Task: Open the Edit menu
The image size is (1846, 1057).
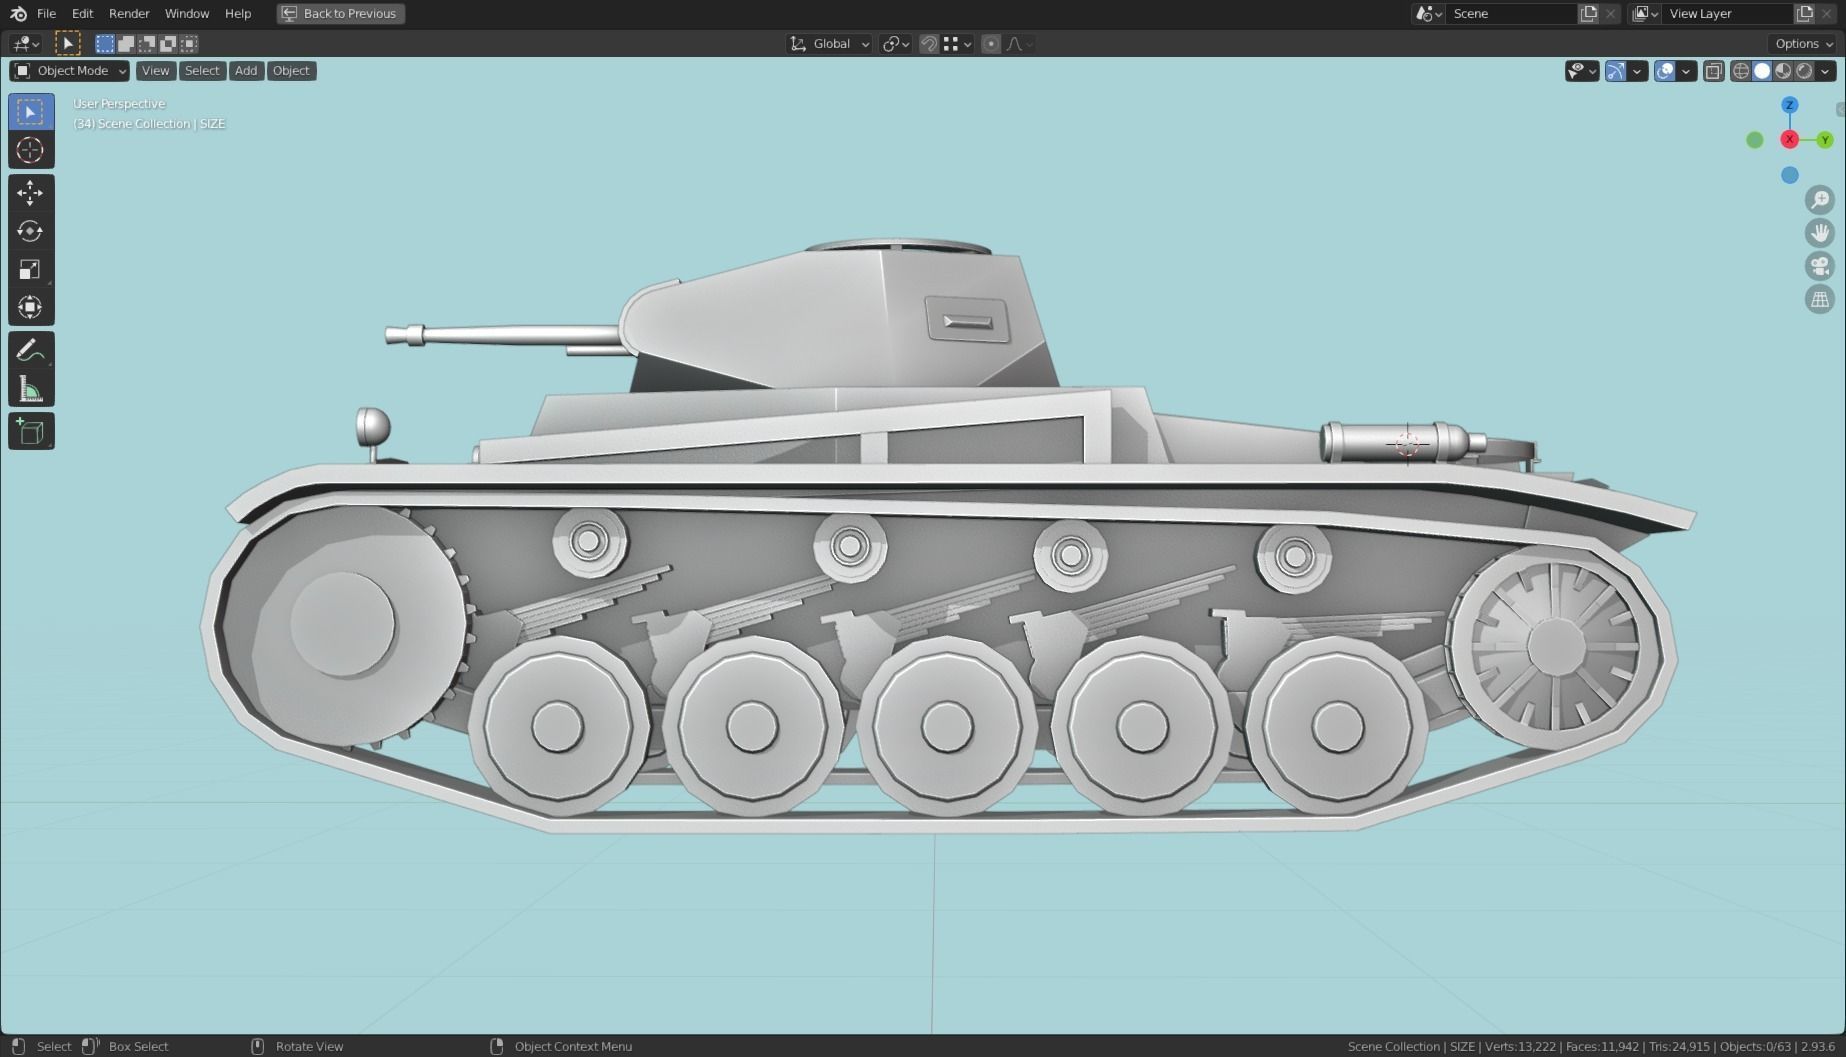Action: (x=82, y=13)
